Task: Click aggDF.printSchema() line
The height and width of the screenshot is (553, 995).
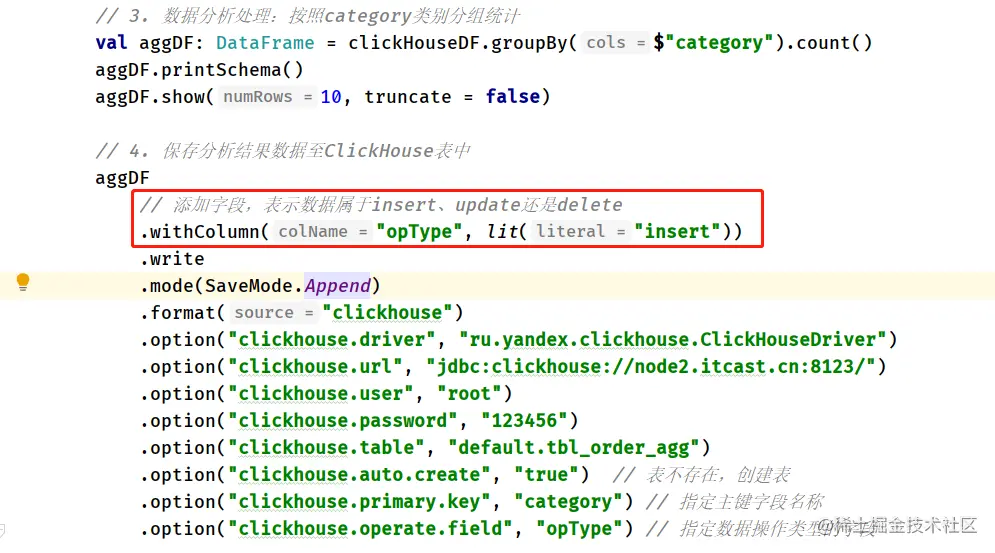Action: [199, 70]
